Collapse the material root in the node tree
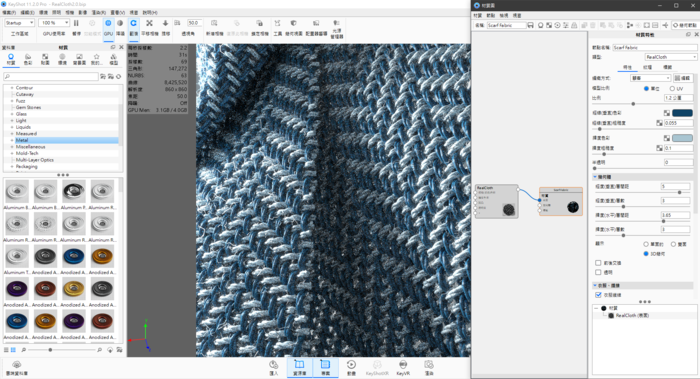This screenshot has width=700, height=379. tap(596, 308)
